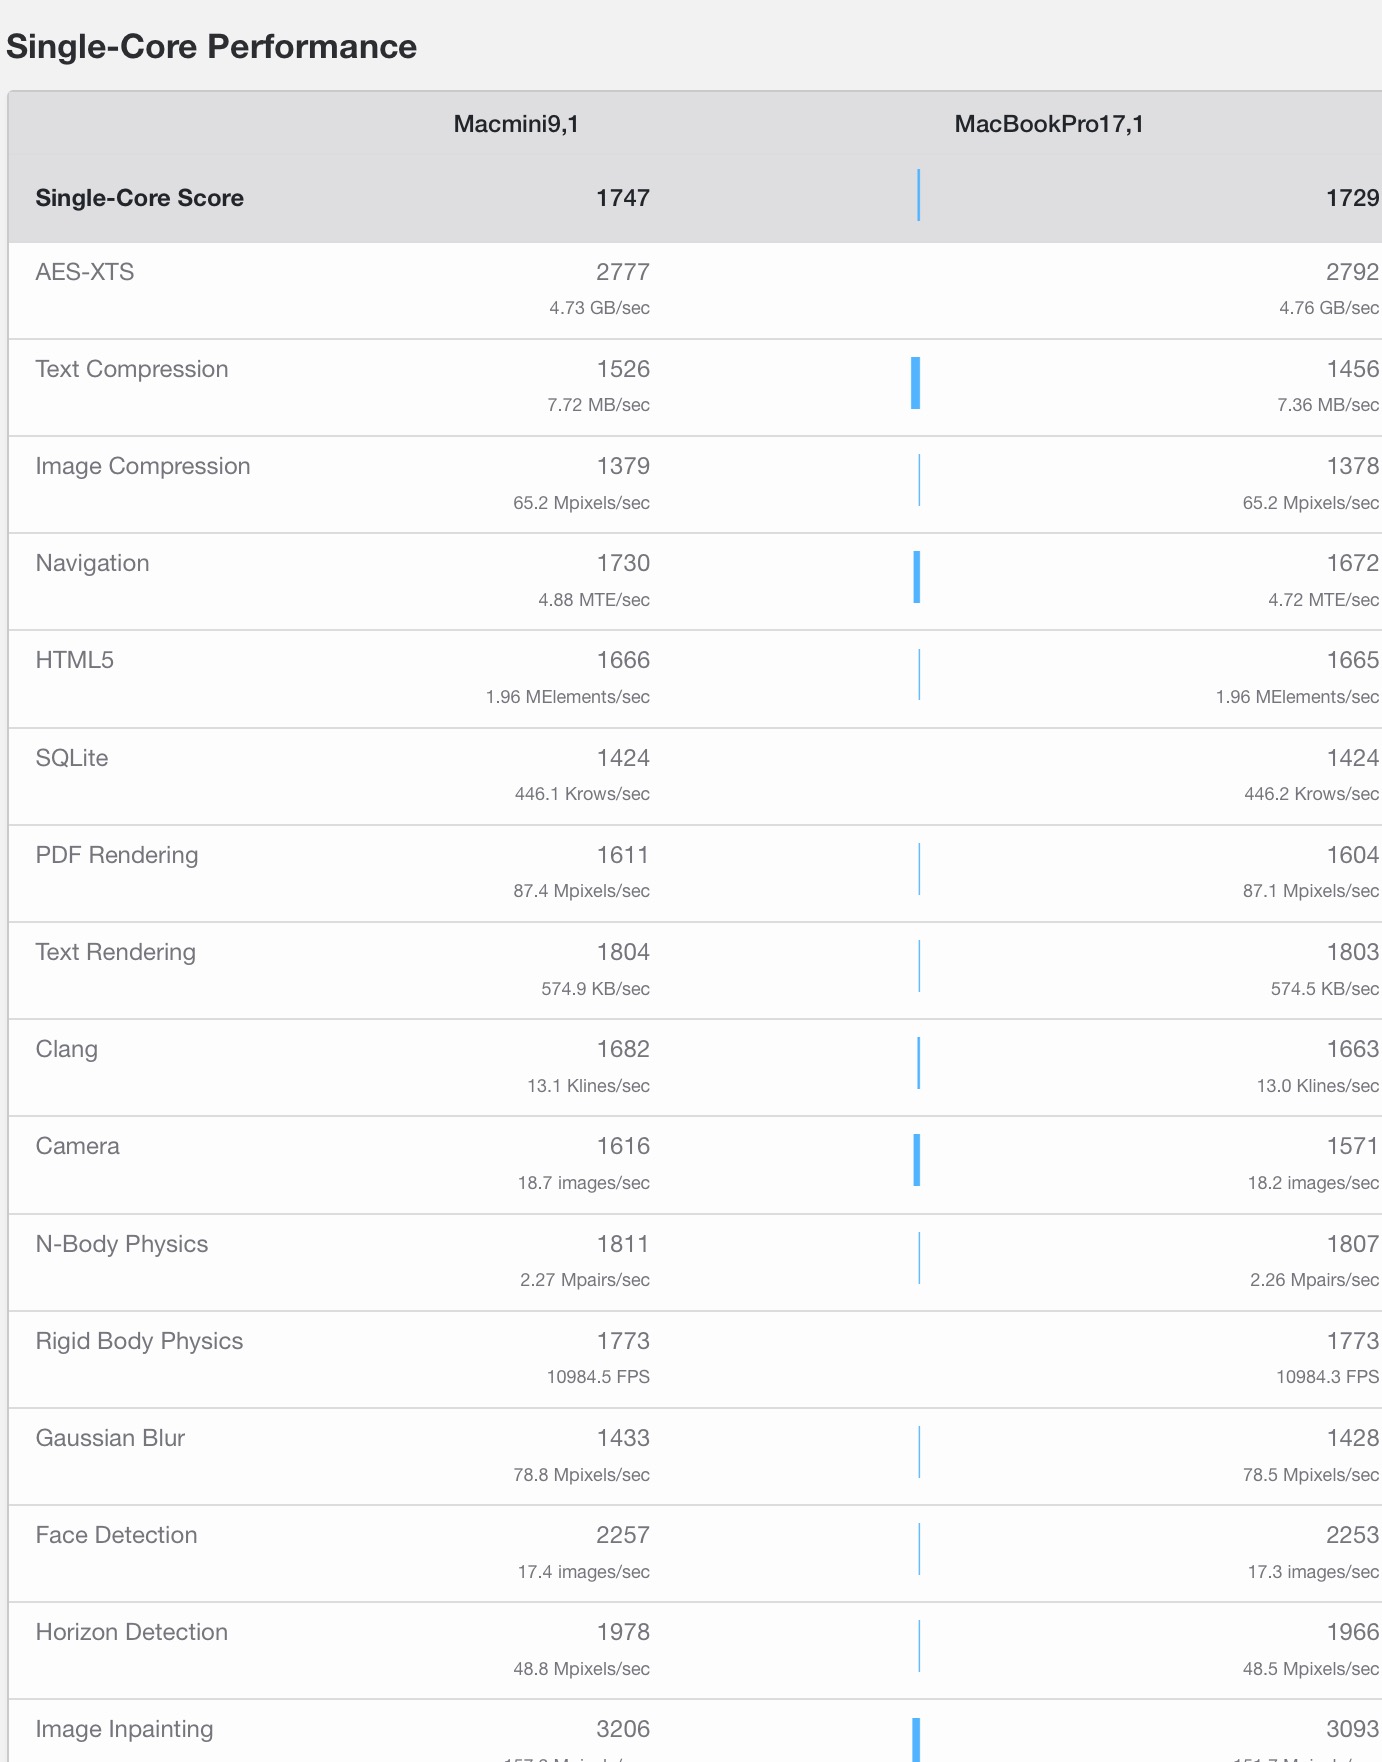Click the SQLite row label
Viewport: 1382px width, 1762px height.
tap(72, 758)
